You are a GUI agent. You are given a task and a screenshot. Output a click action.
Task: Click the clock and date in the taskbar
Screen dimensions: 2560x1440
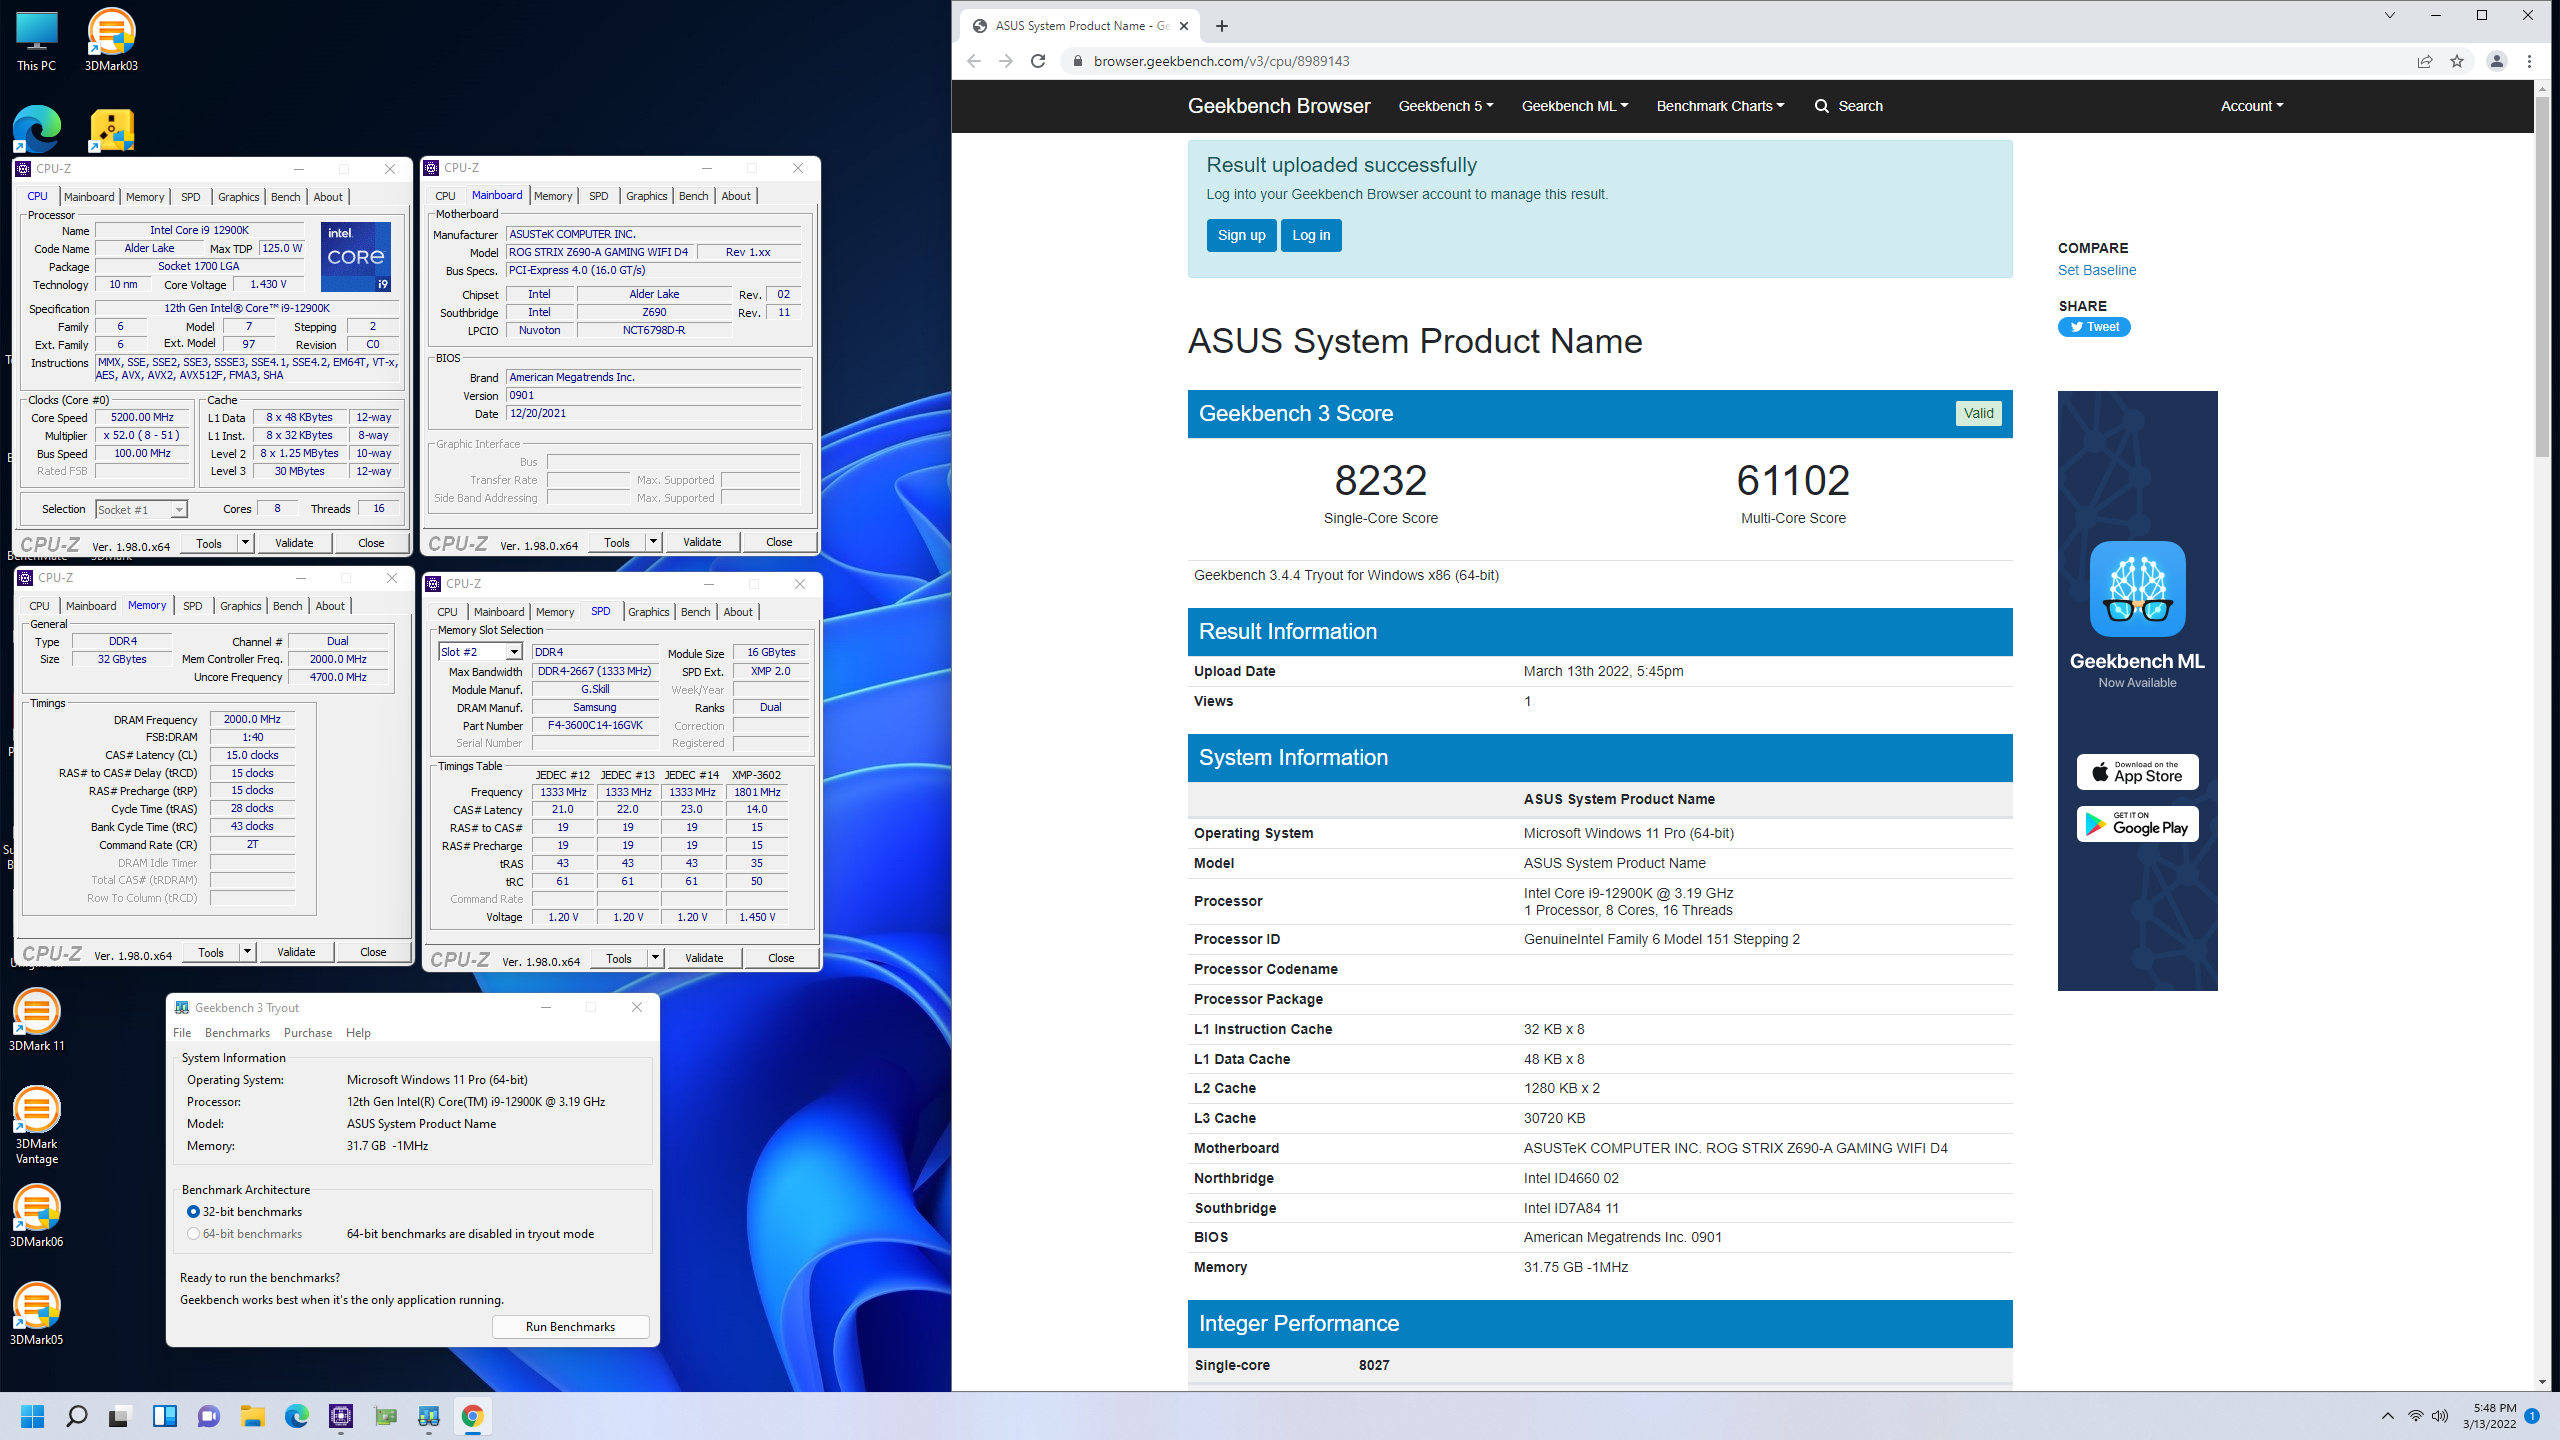coord(2490,1416)
